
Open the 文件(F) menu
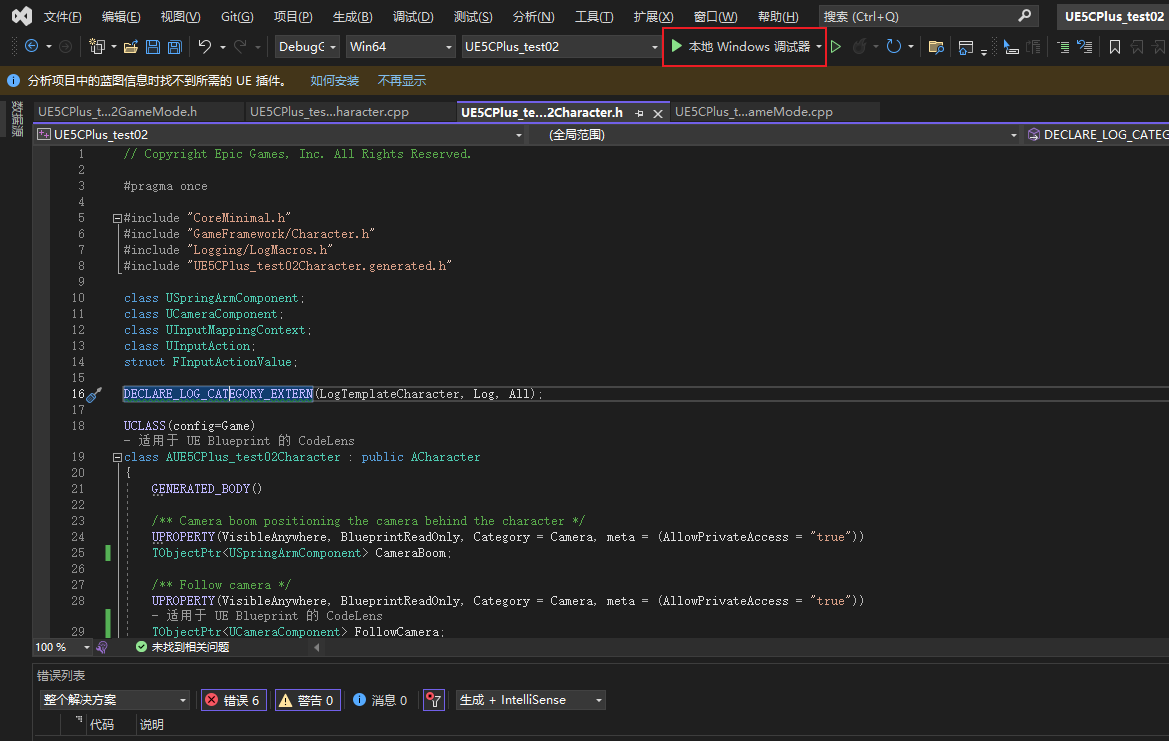[x=62, y=16]
